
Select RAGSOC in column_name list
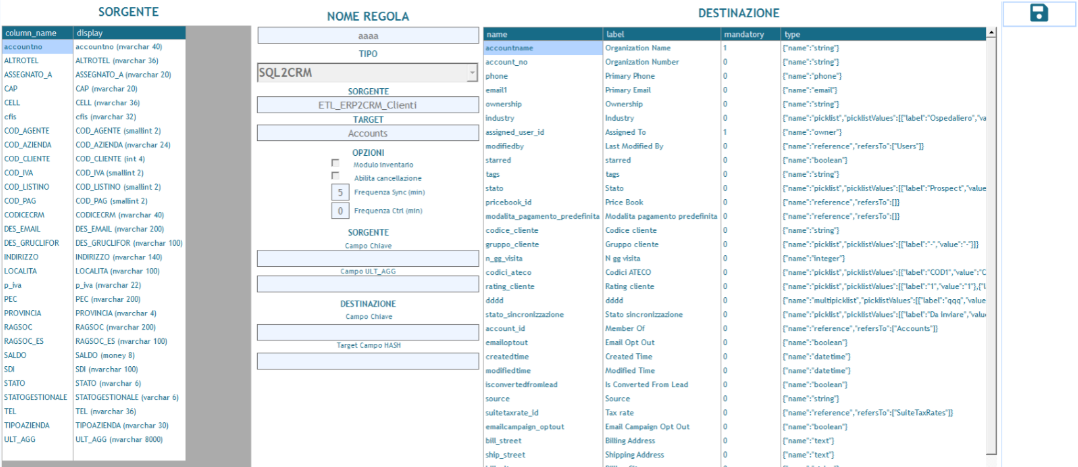(37, 327)
